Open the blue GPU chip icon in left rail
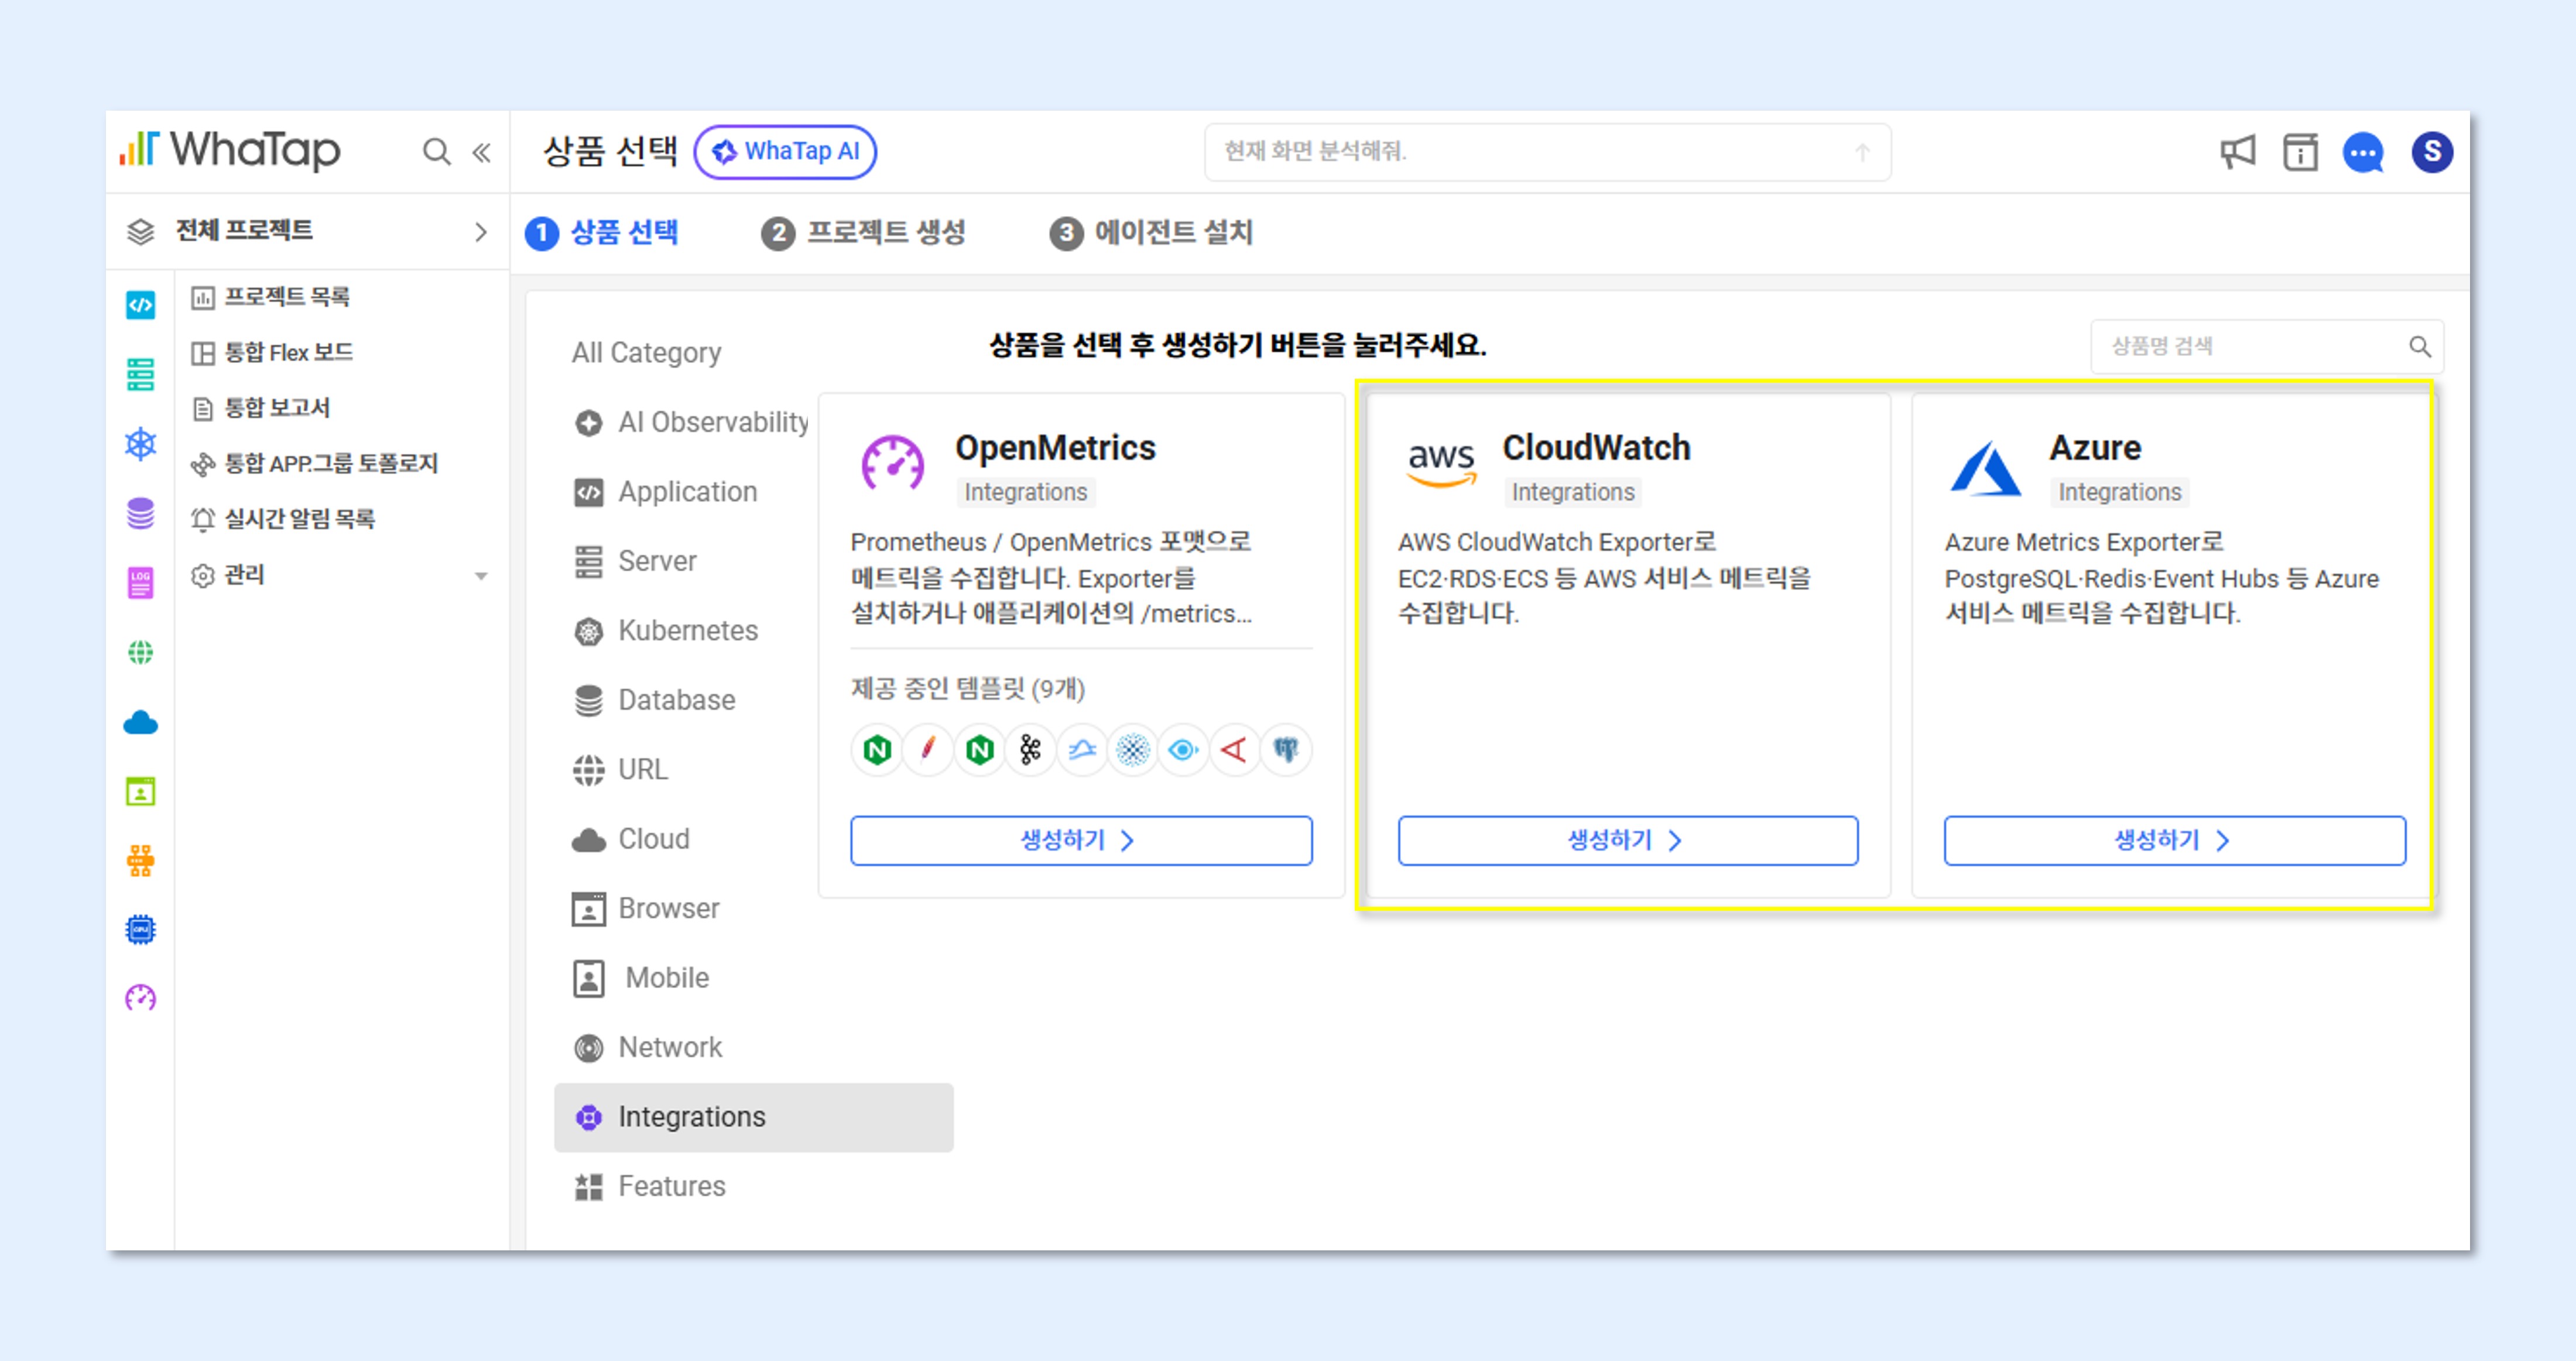 [x=140, y=929]
